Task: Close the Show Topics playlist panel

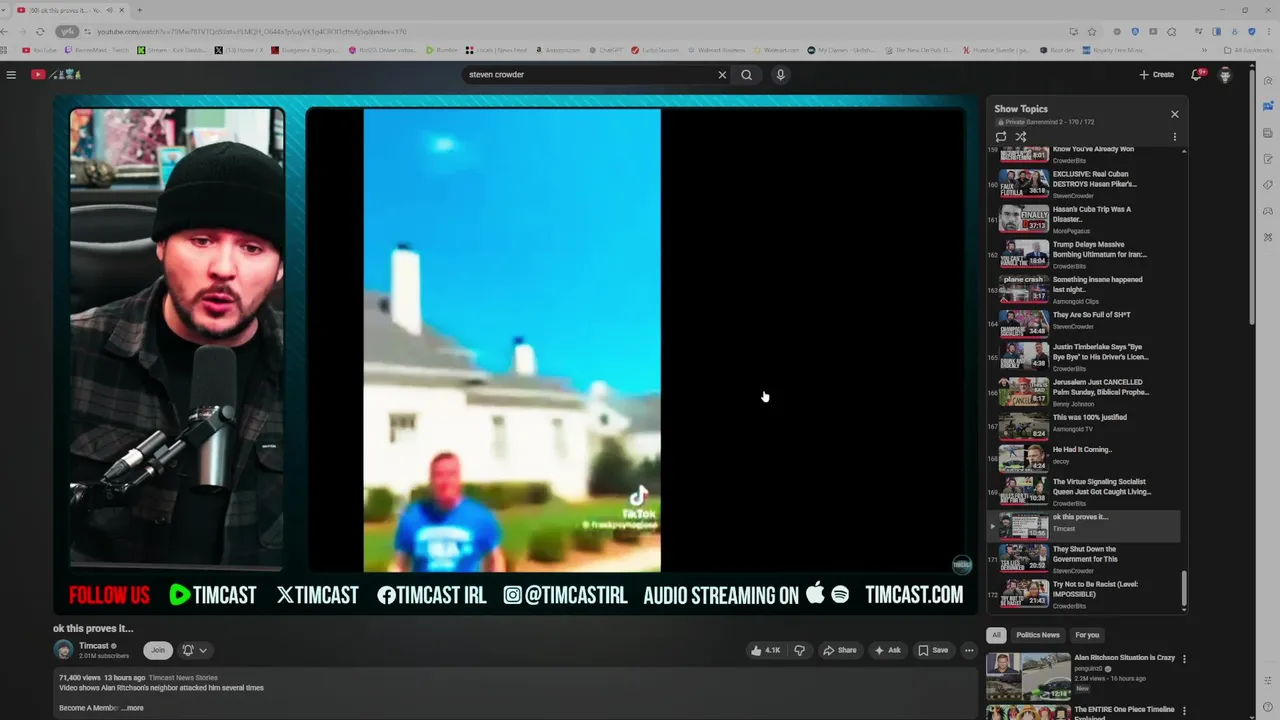Action: 1175,114
